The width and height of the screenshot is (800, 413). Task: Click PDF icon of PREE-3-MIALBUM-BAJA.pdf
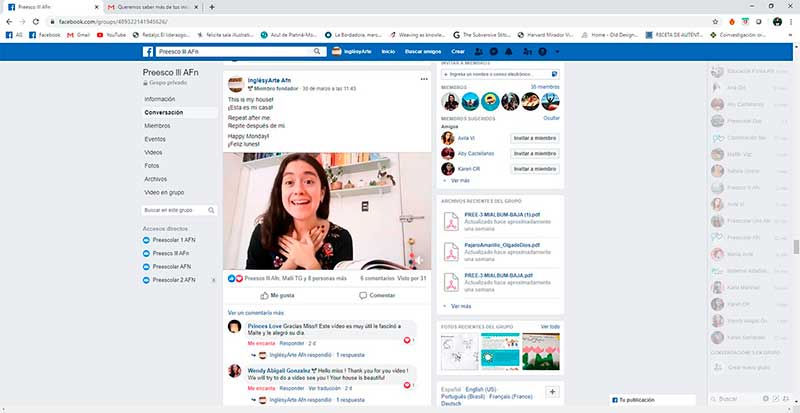pyautogui.click(x=451, y=281)
